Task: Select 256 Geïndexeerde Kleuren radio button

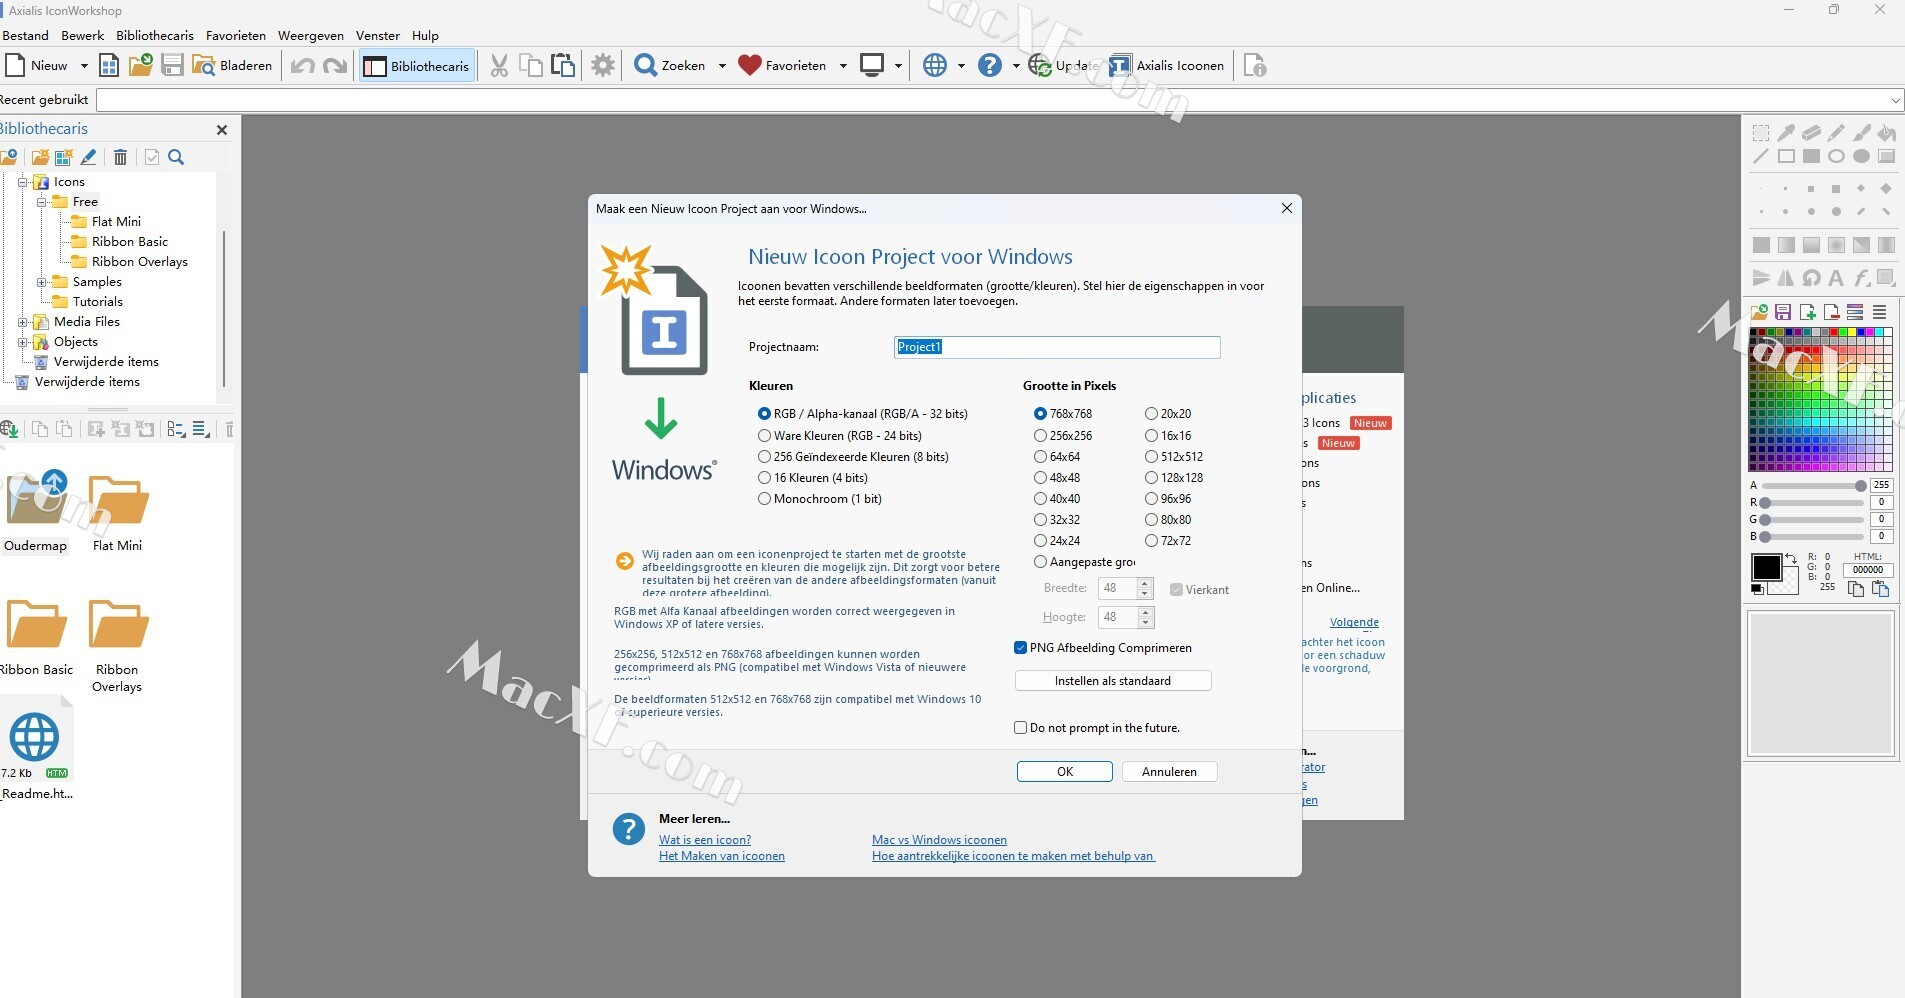Action: [x=764, y=457]
